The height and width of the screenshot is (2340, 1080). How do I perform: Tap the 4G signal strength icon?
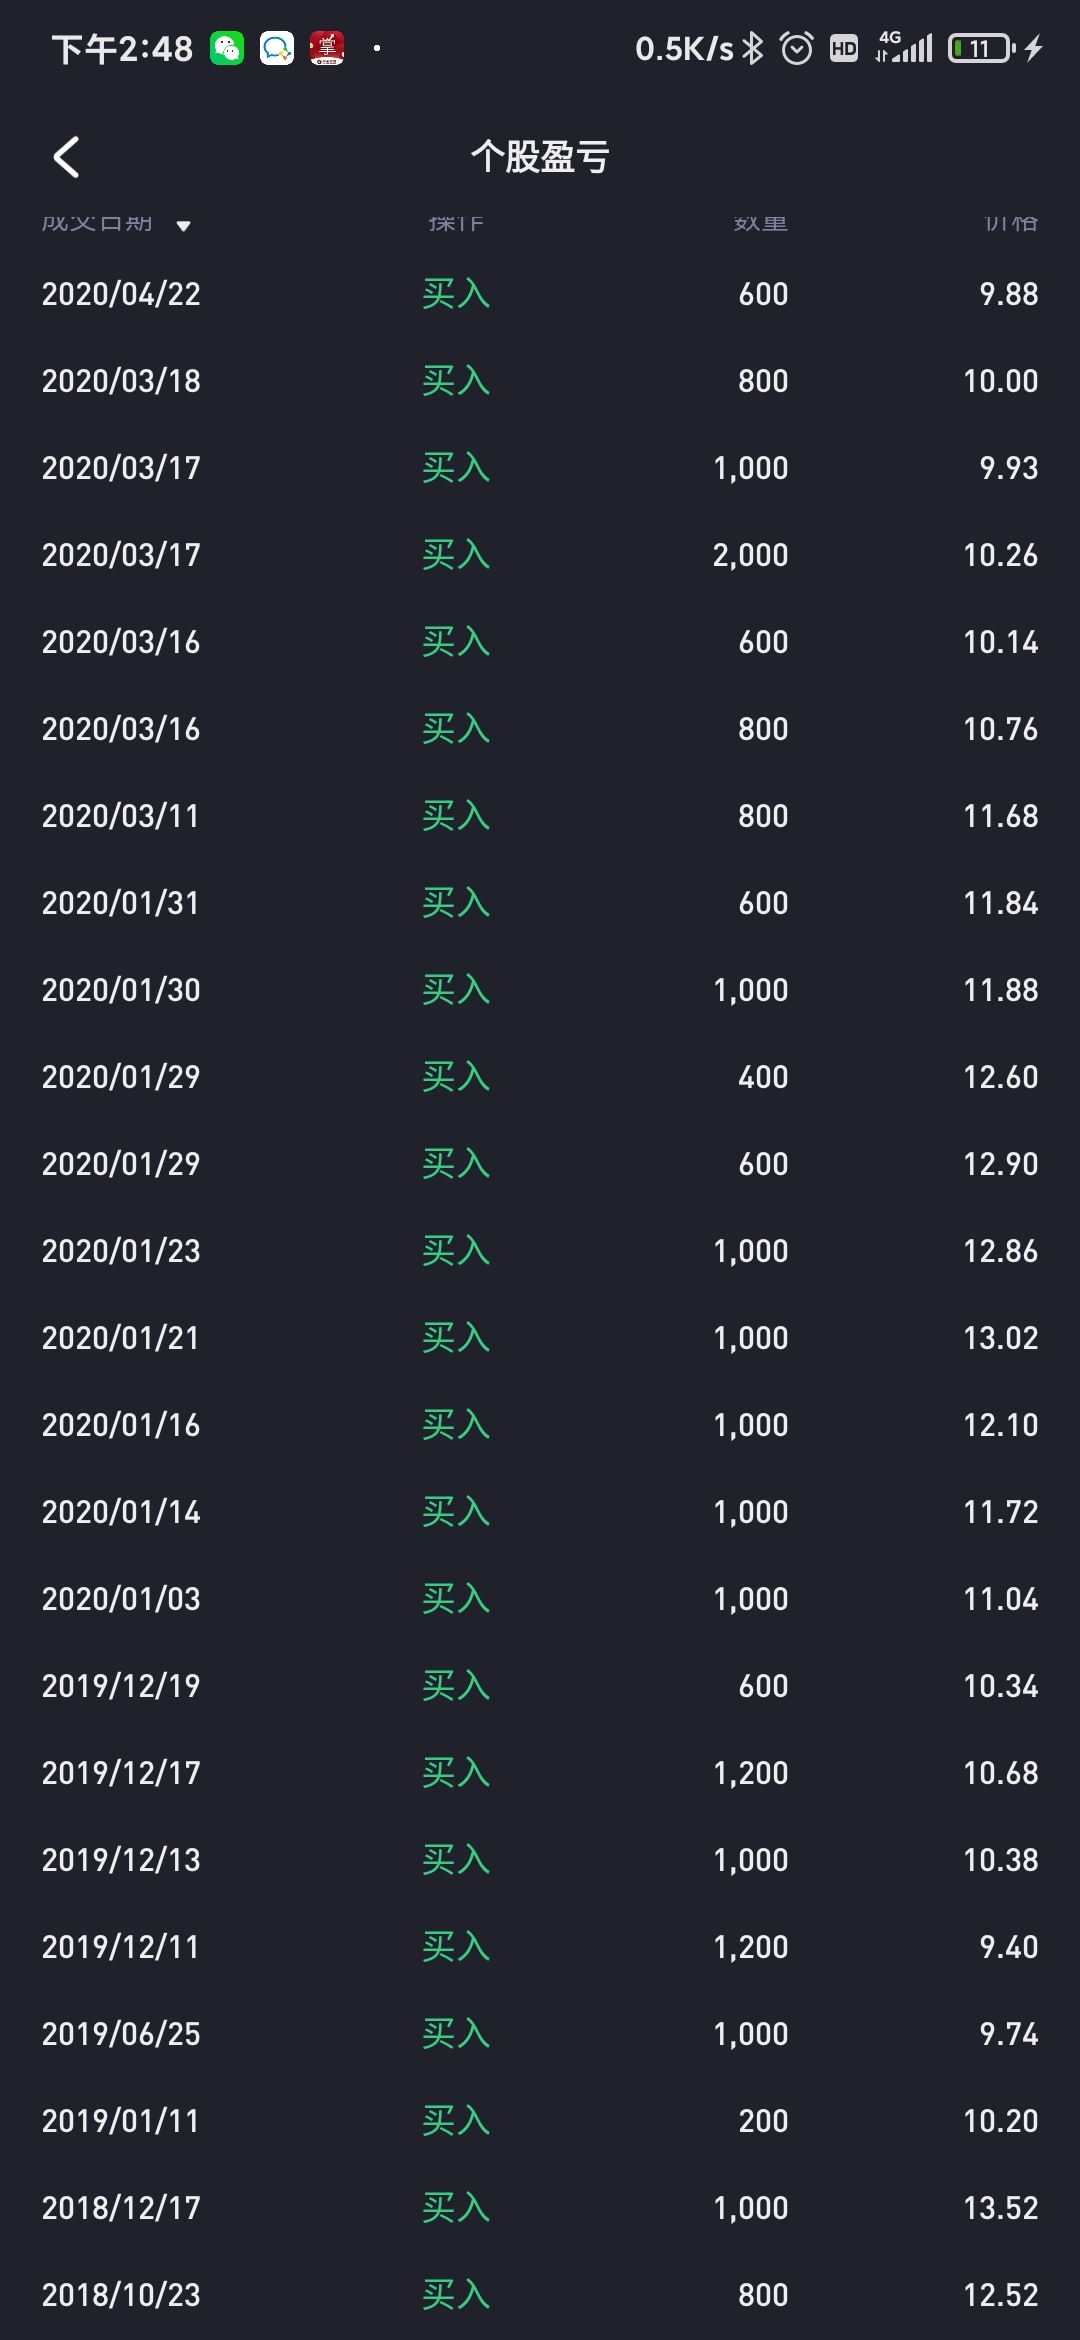coord(904,47)
